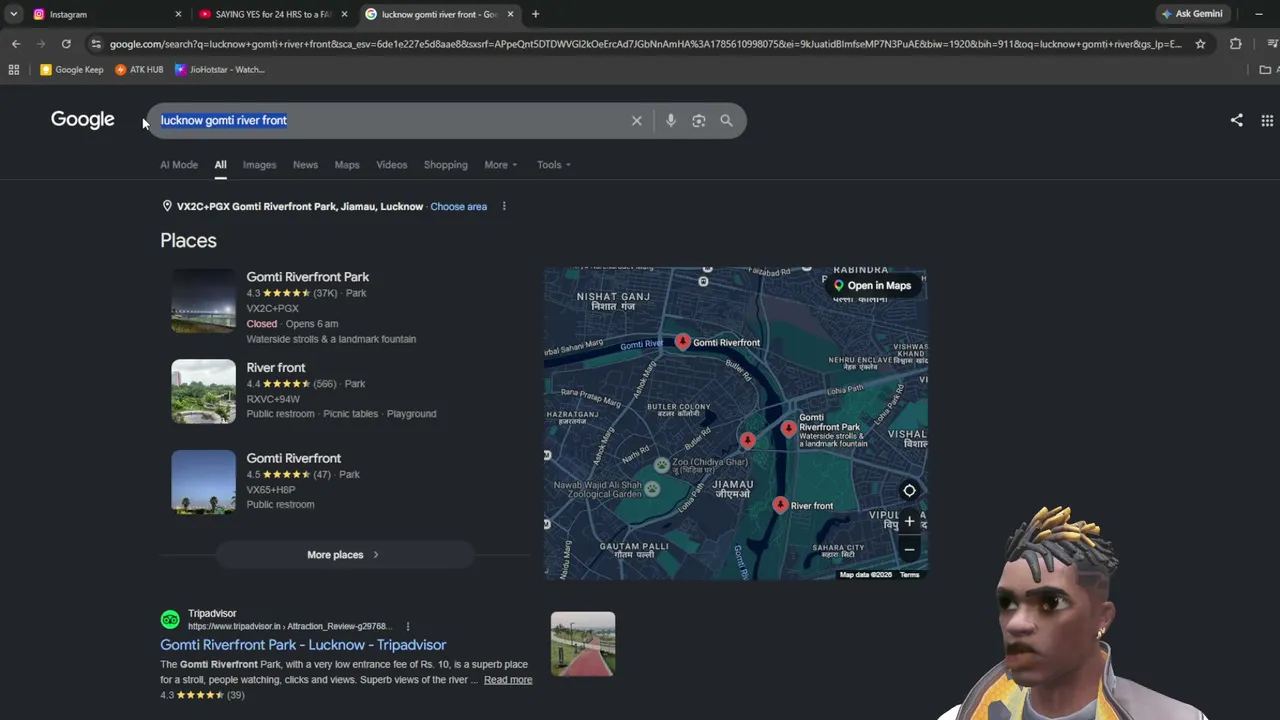
Task: Open Gomti Riverfront Park Tripadvisor result
Action: [x=303, y=645]
